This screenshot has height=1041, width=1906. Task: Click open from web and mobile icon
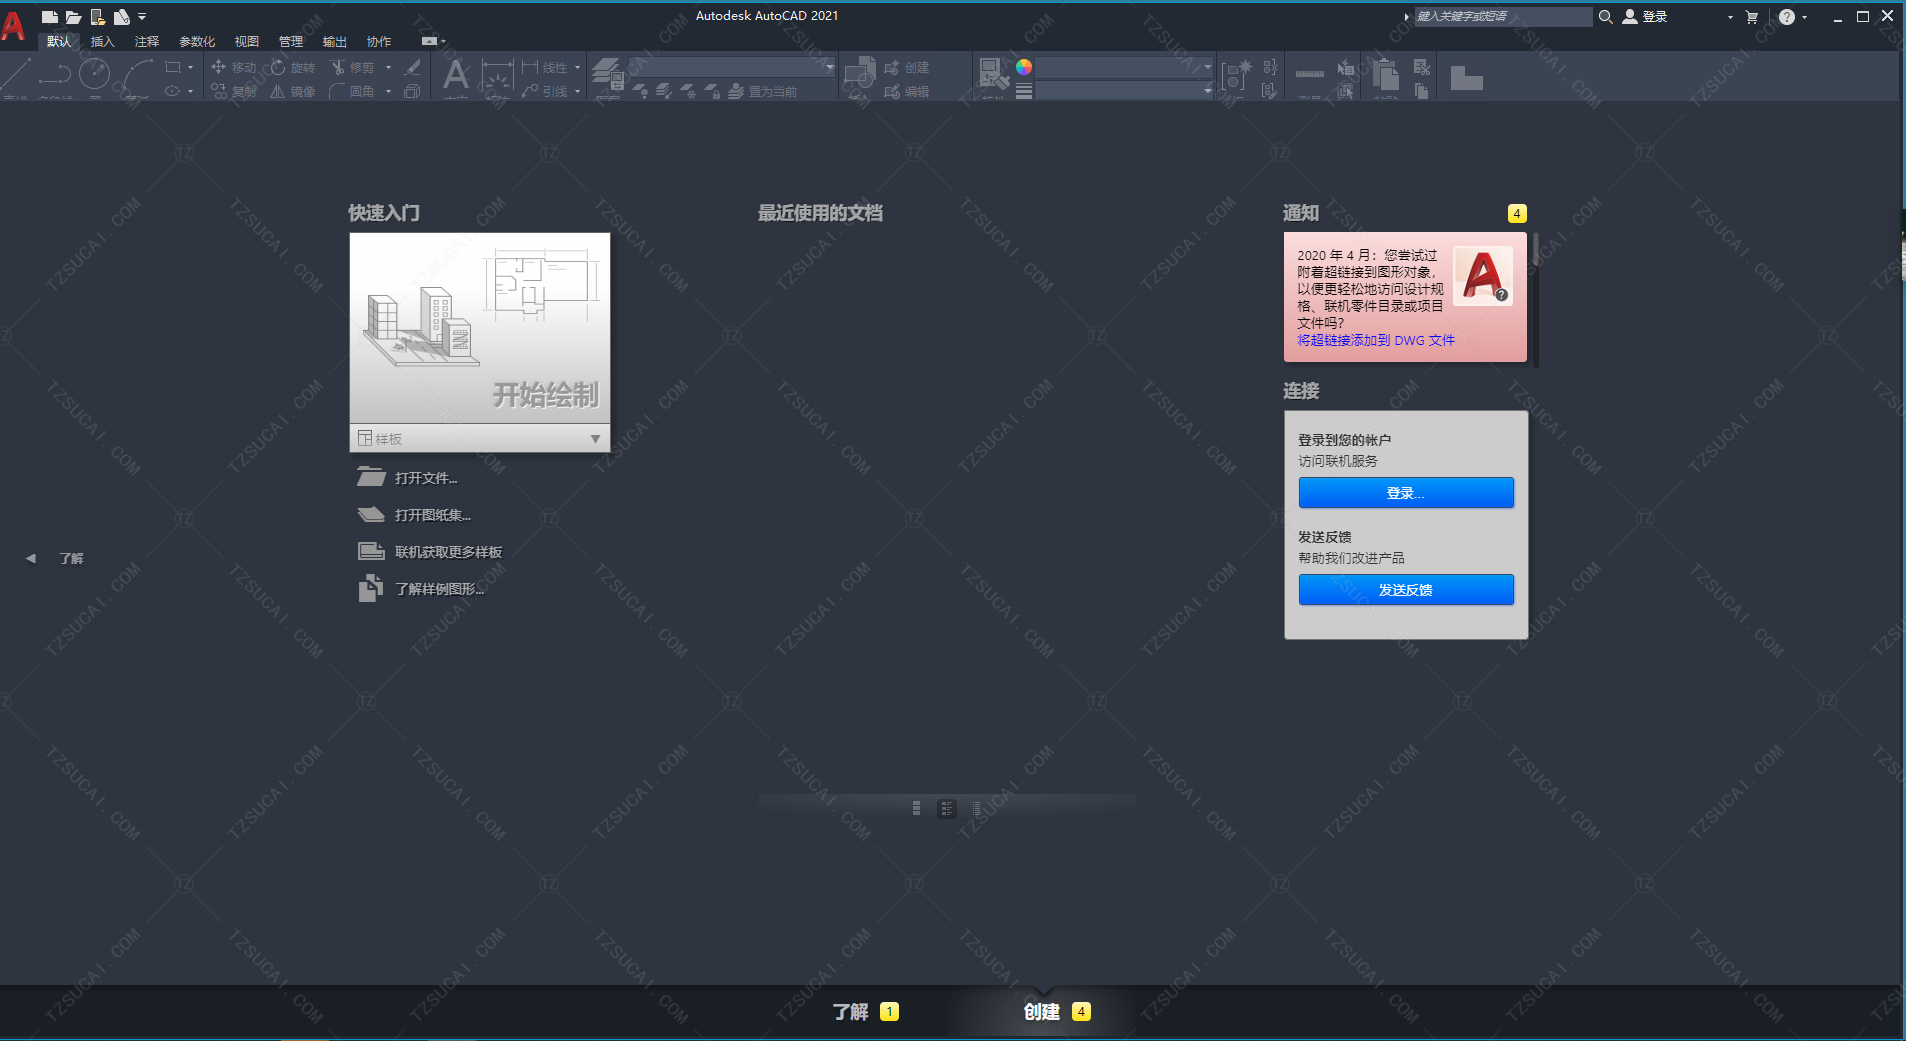coord(97,17)
